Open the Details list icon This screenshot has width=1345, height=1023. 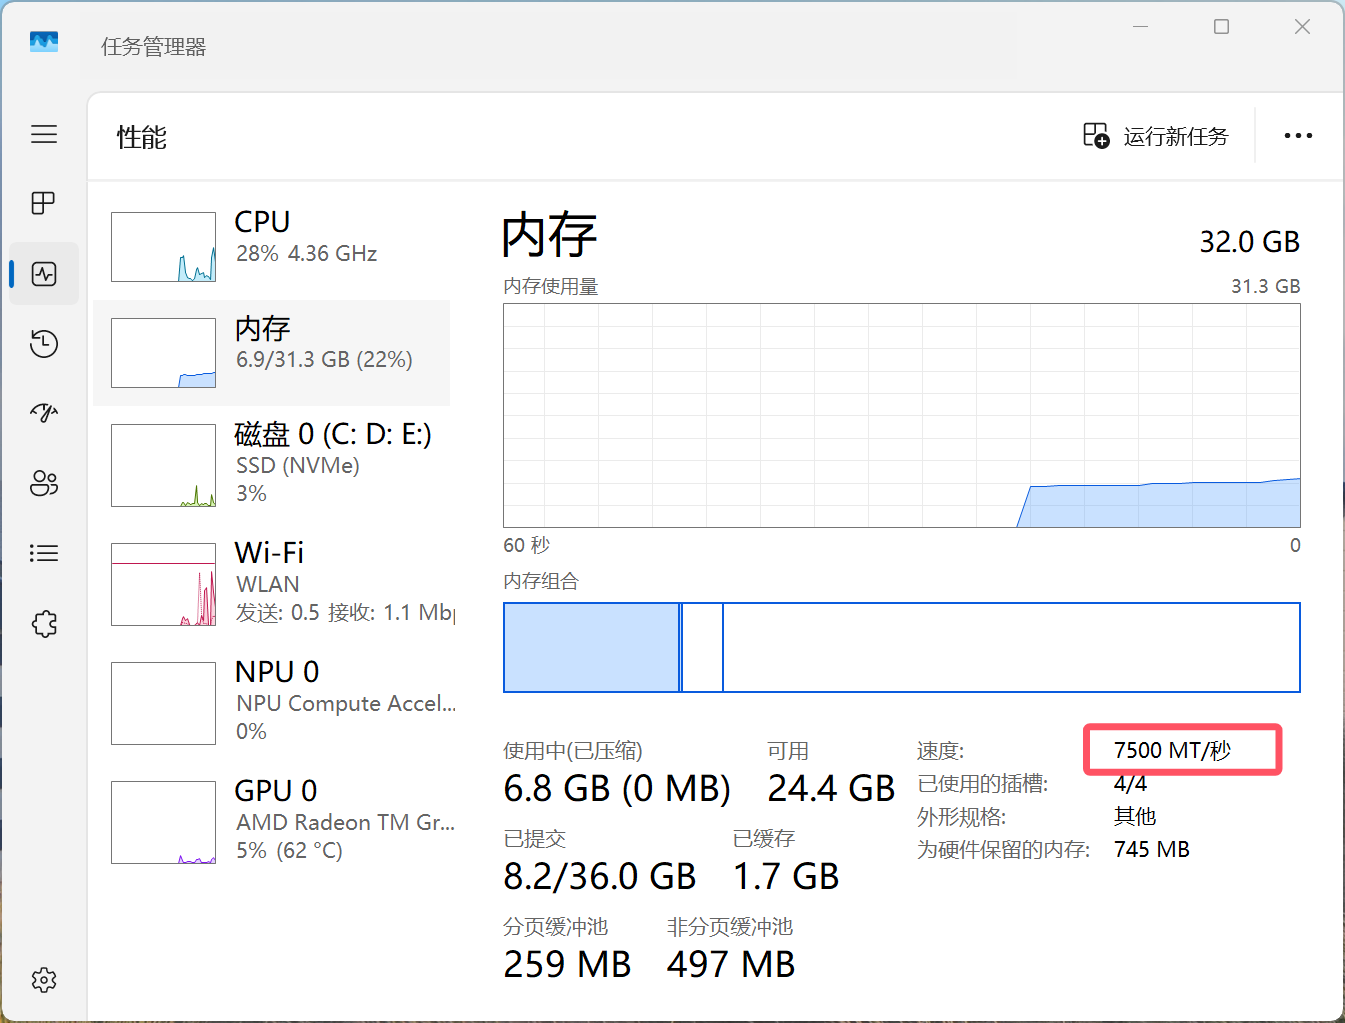click(44, 553)
